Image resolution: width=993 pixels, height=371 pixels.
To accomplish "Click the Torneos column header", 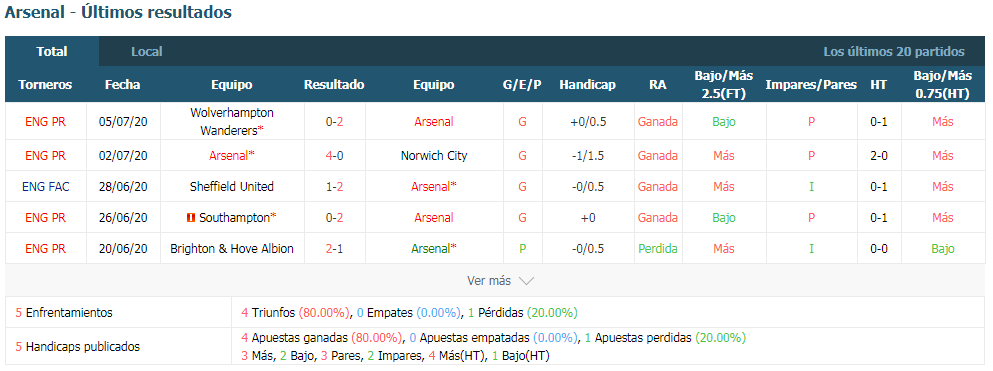I will pyautogui.click(x=46, y=85).
